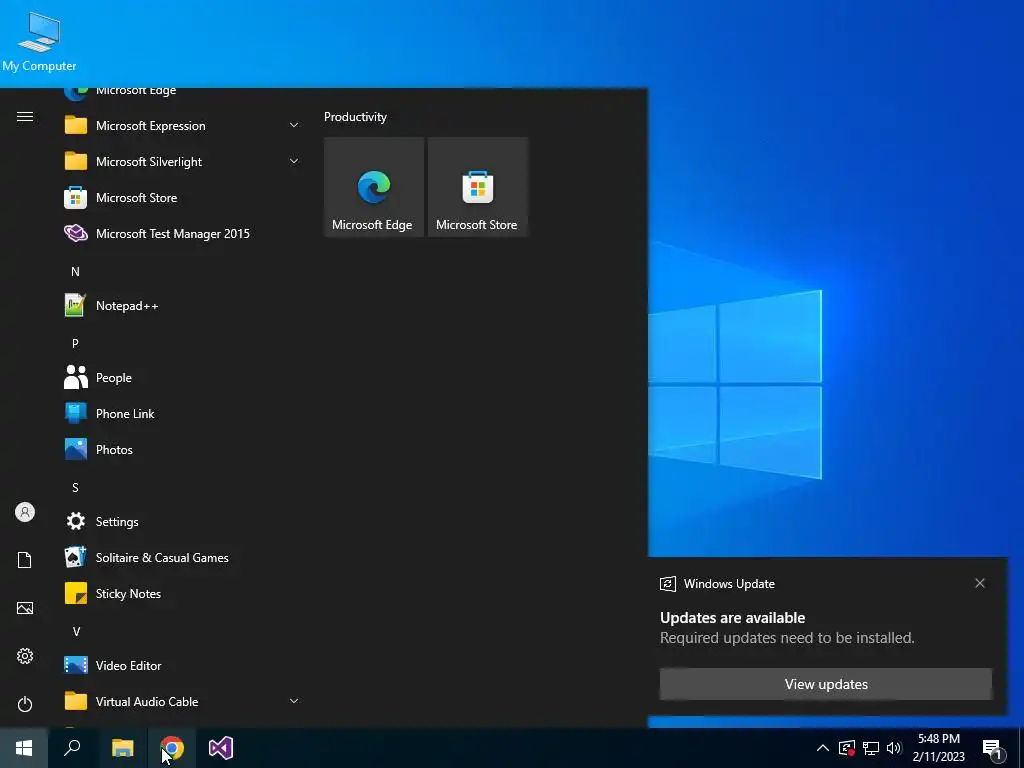Open user account icon in Start sidebar
Screen dimensions: 1024x768
[x=25, y=512]
